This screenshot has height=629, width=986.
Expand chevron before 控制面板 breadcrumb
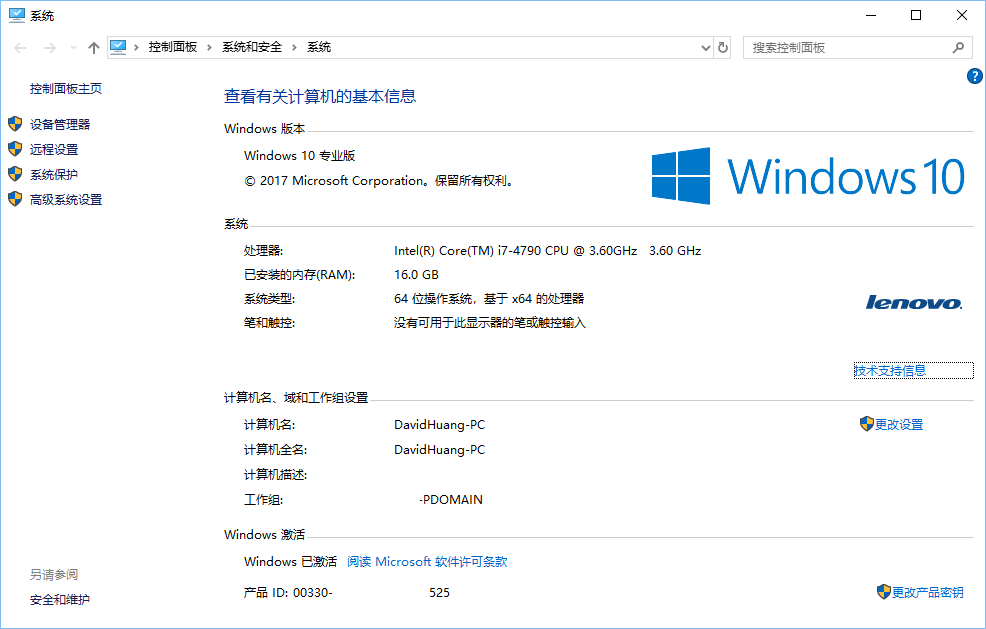[x=136, y=47]
